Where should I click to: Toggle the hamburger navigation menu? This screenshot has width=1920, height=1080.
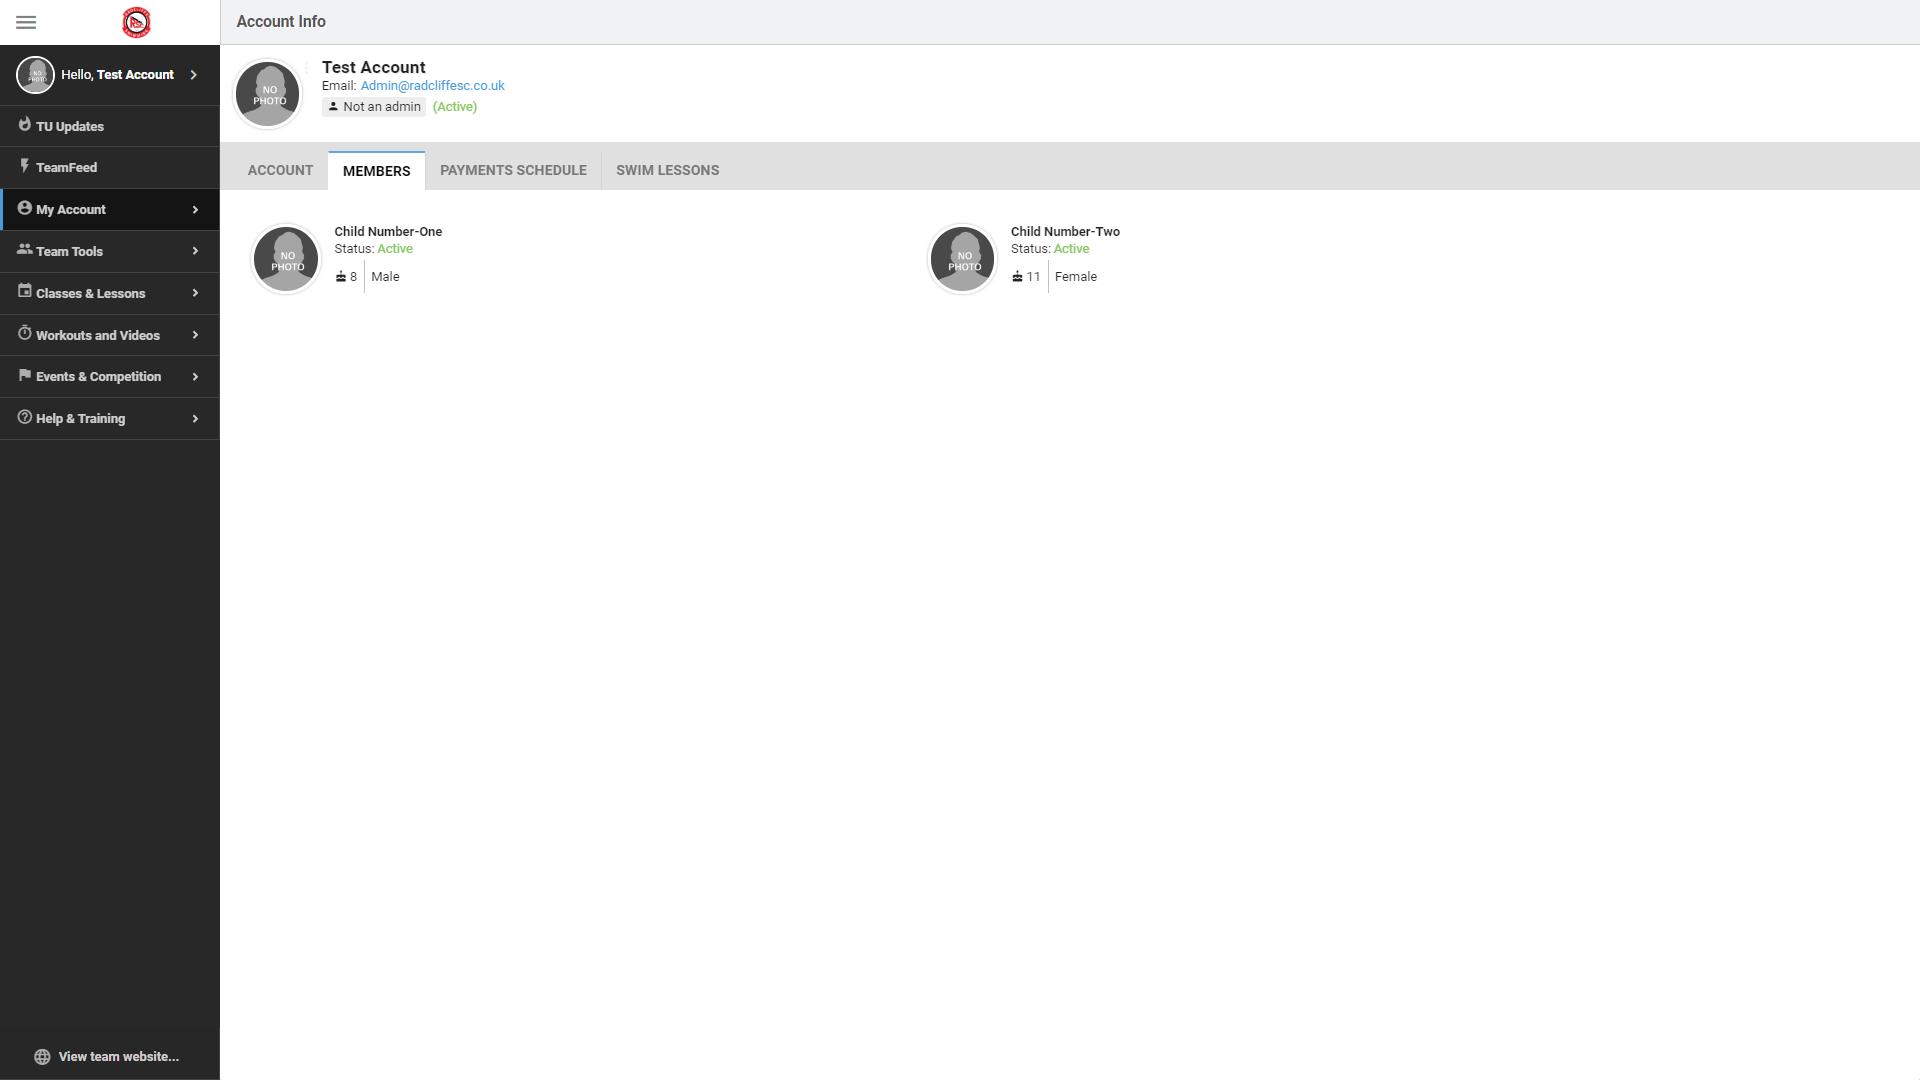coord(26,22)
